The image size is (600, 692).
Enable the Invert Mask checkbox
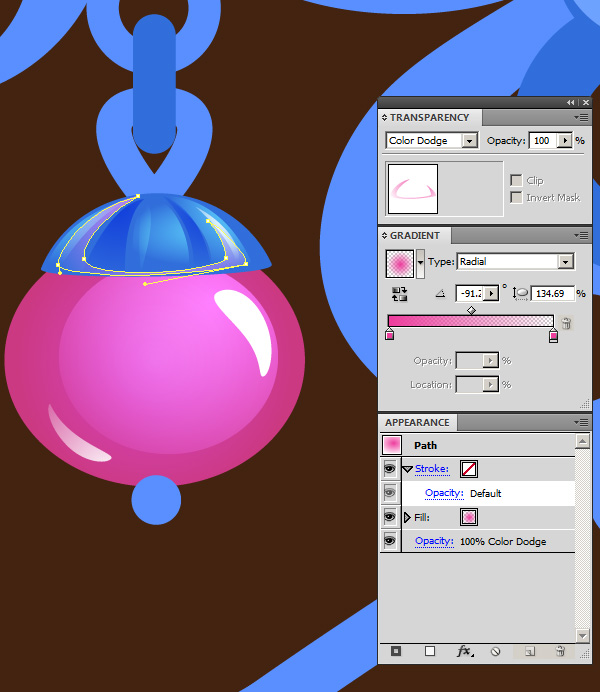tap(516, 197)
